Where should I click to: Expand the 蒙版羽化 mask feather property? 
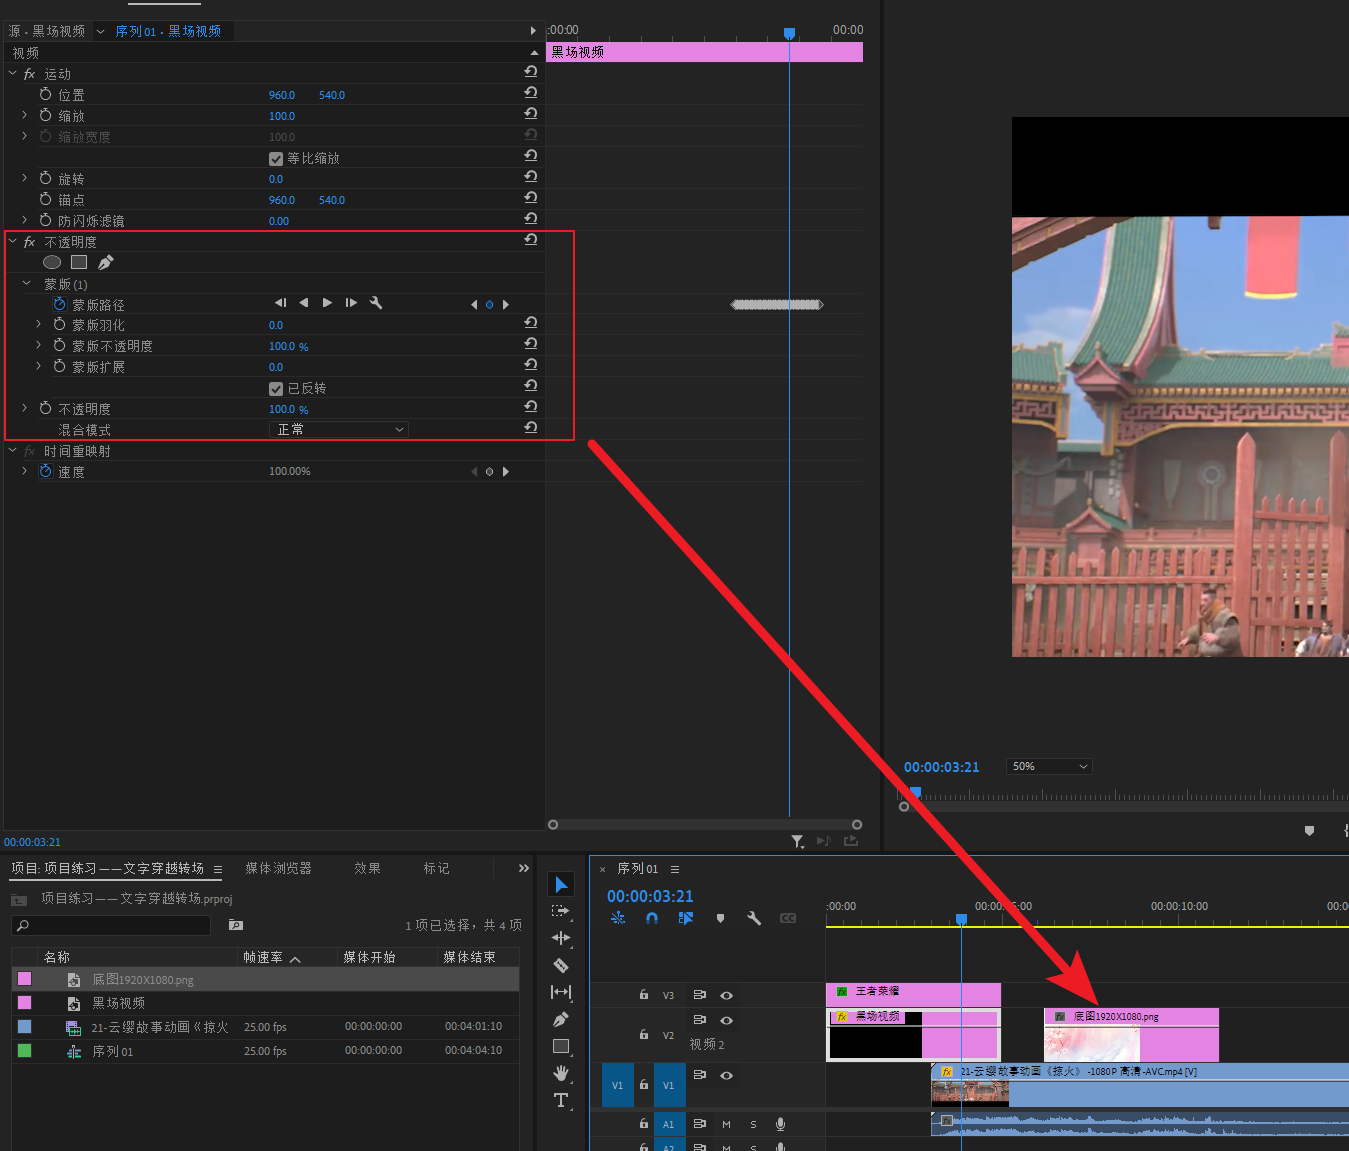coord(38,325)
